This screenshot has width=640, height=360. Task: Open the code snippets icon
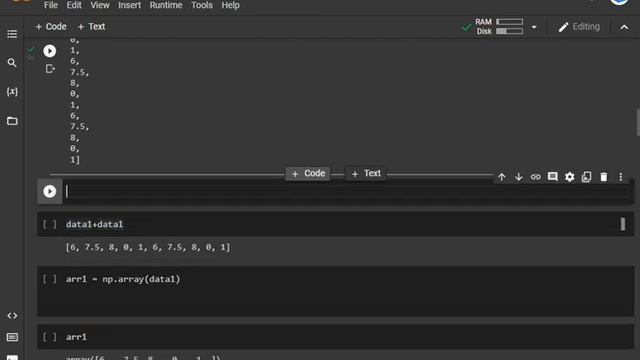[12, 316]
